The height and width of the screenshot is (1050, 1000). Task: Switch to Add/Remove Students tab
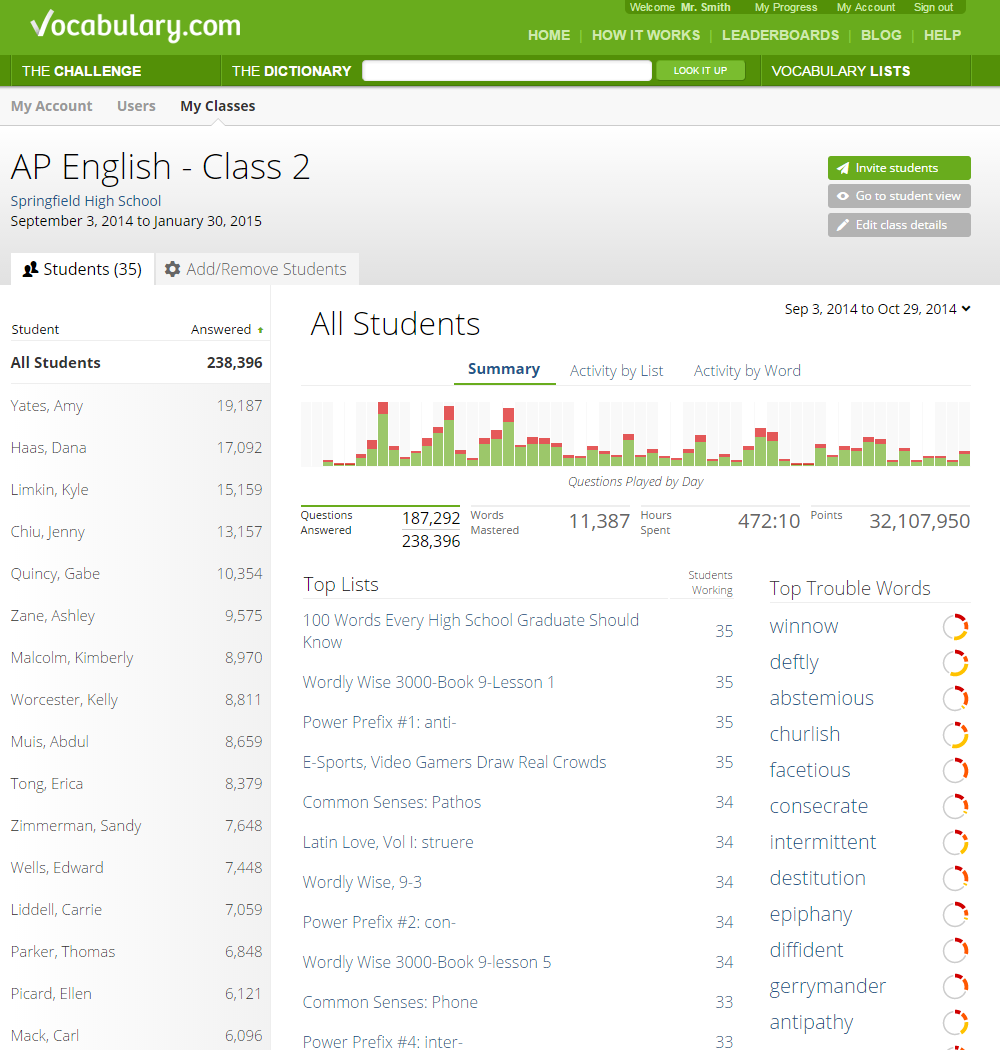coord(256,269)
